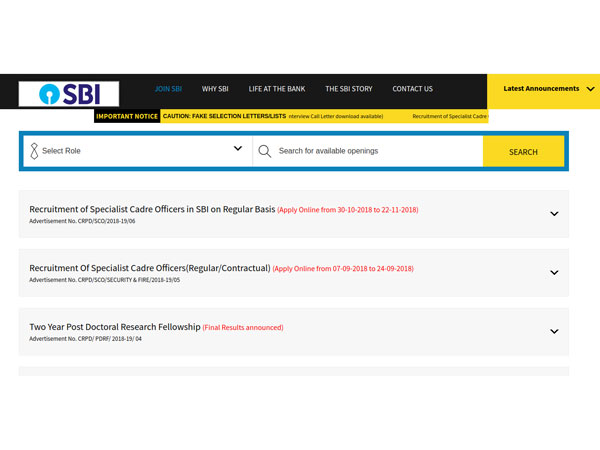
Task: Expand Specialist Cadre Officers Regular/Contractual chevron
Action: (x=554, y=273)
